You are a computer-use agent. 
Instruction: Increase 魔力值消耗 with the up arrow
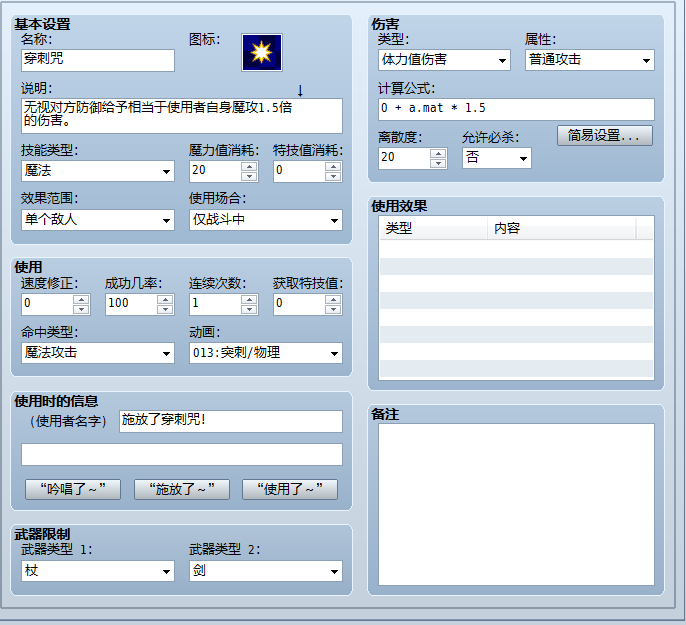tap(249, 166)
